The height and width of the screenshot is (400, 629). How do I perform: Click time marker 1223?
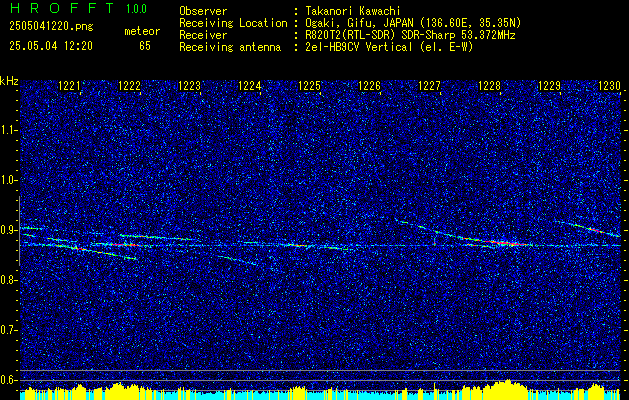coord(189,86)
